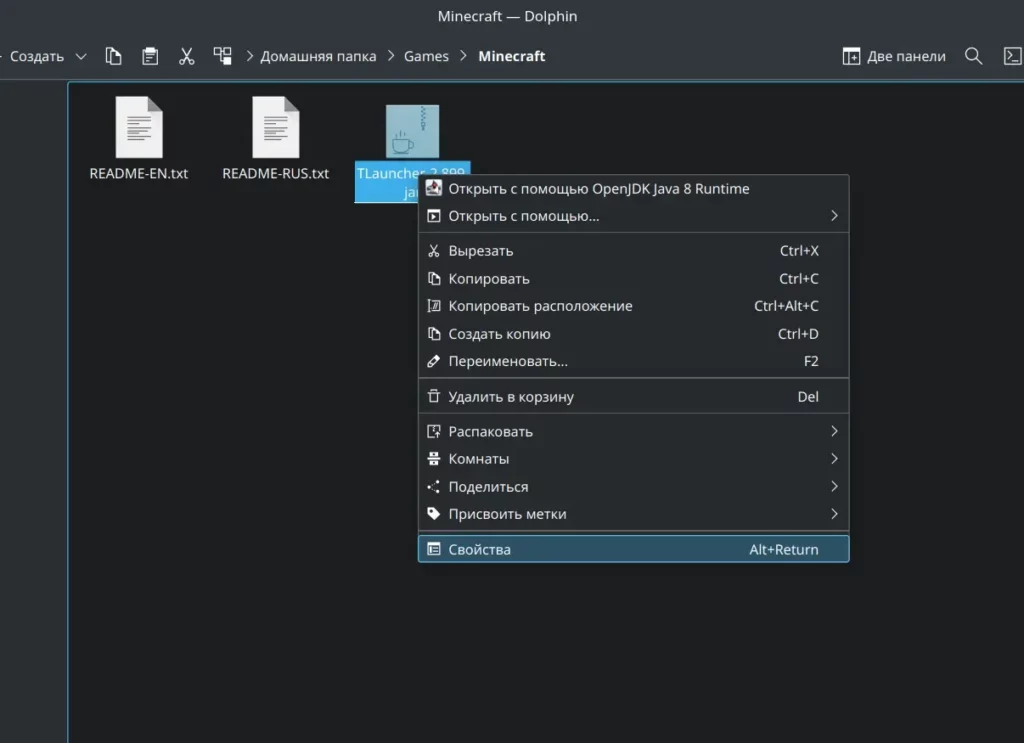This screenshot has height=743, width=1024.
Task: Click the view mode icon before the breadcrumb
Action: (223, 56)
